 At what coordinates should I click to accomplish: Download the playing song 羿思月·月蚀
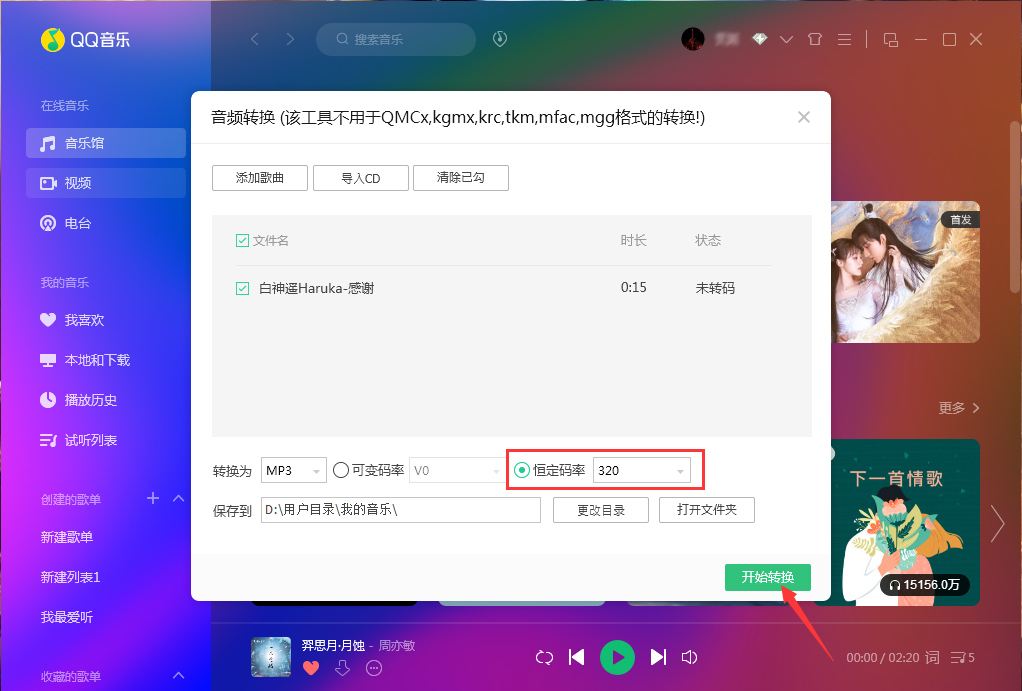pyautogui.click(x=343, y=667)
